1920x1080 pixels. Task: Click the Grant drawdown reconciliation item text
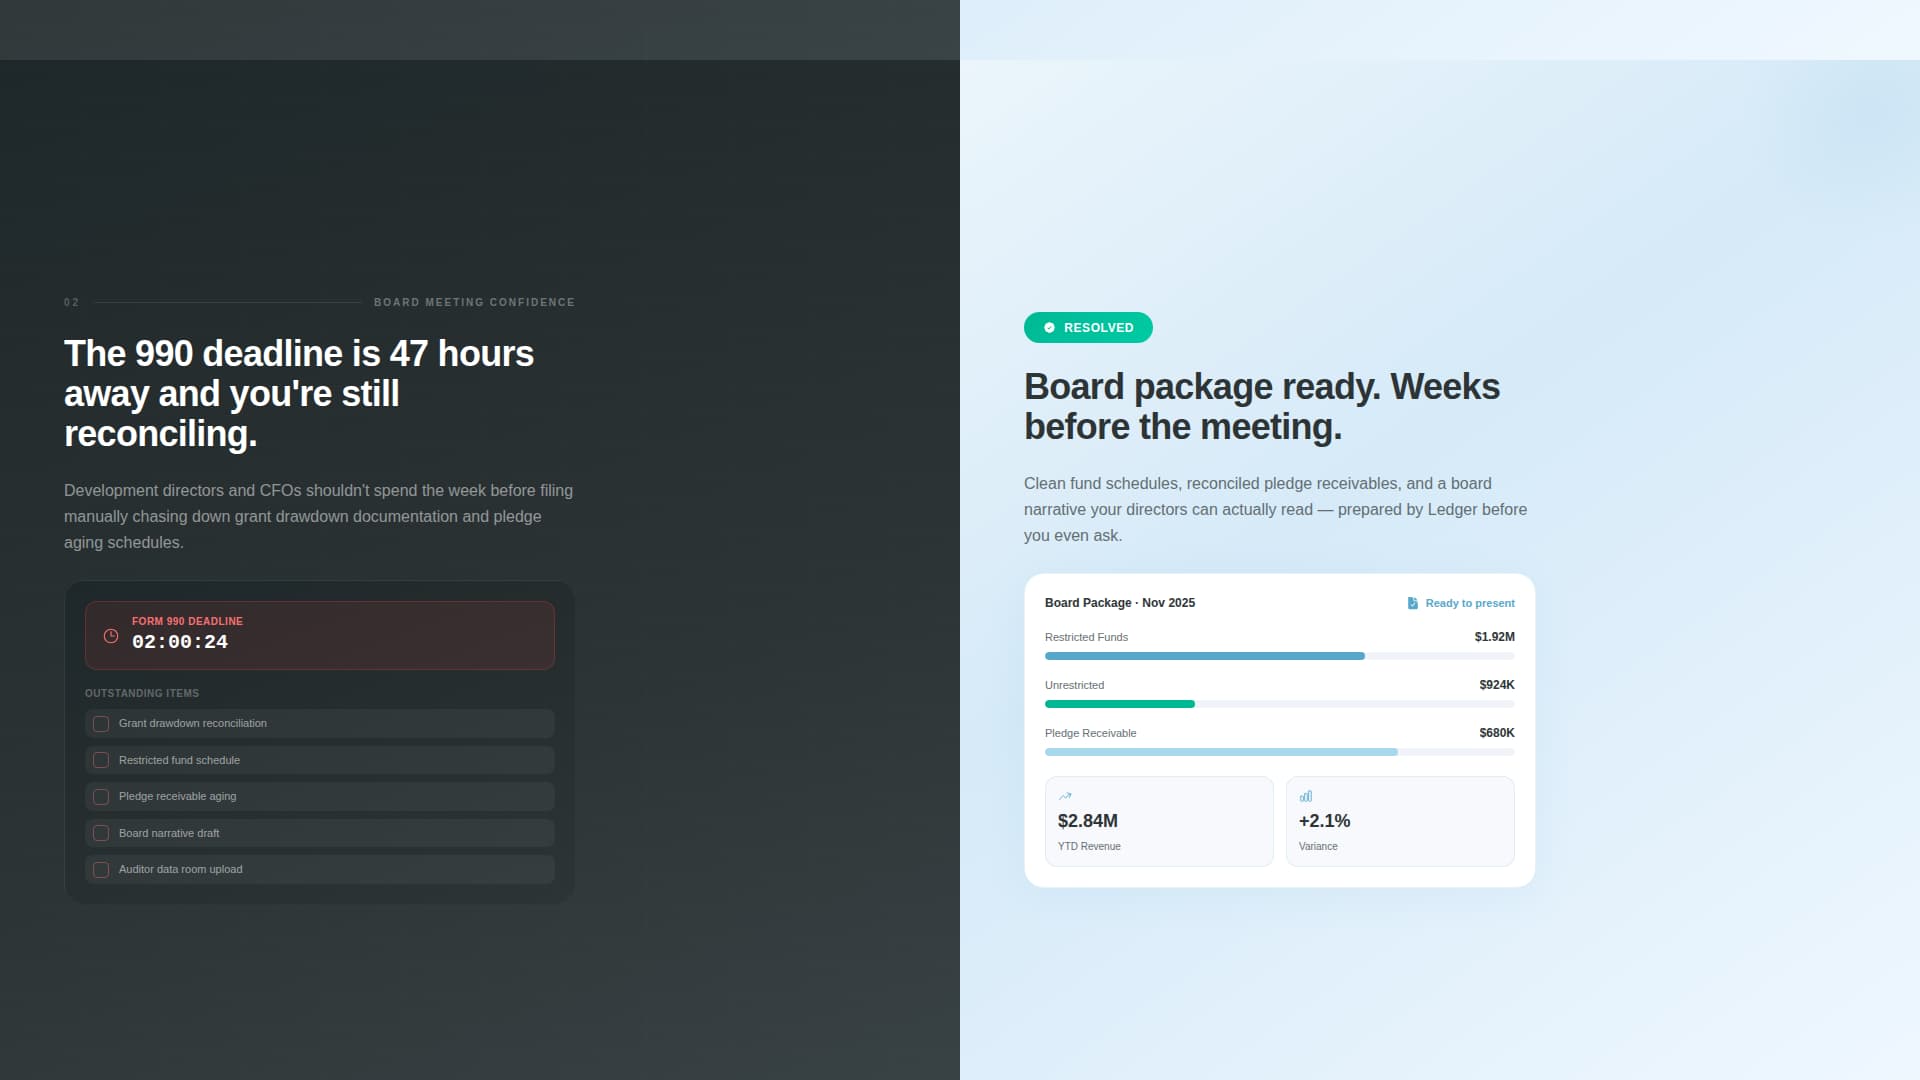click(193, 724)
